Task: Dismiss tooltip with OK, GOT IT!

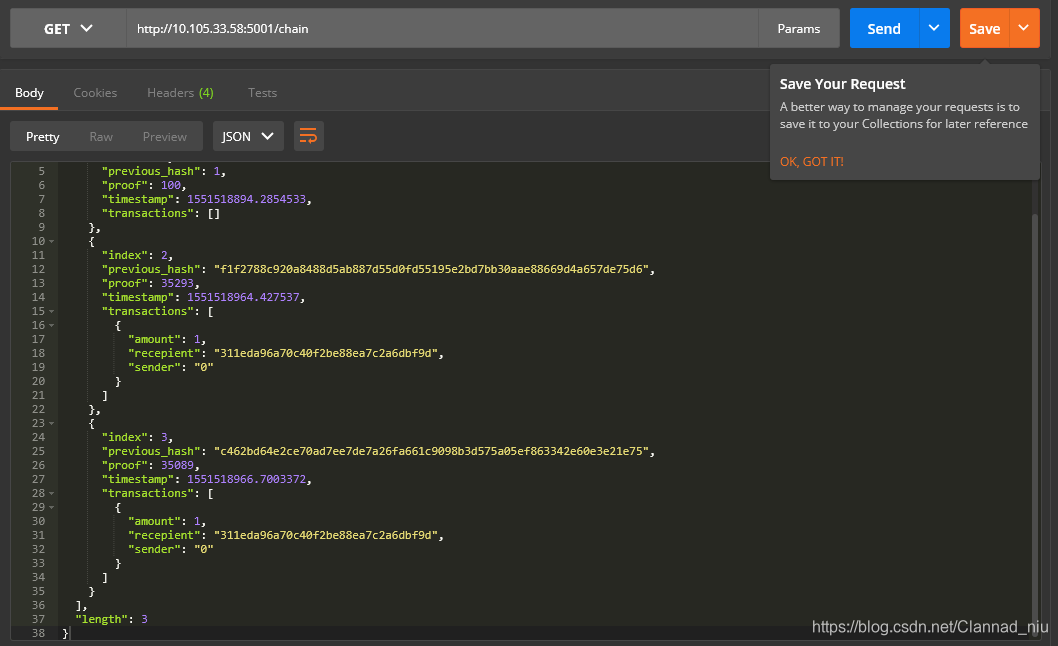Action: tap(812, 162)
